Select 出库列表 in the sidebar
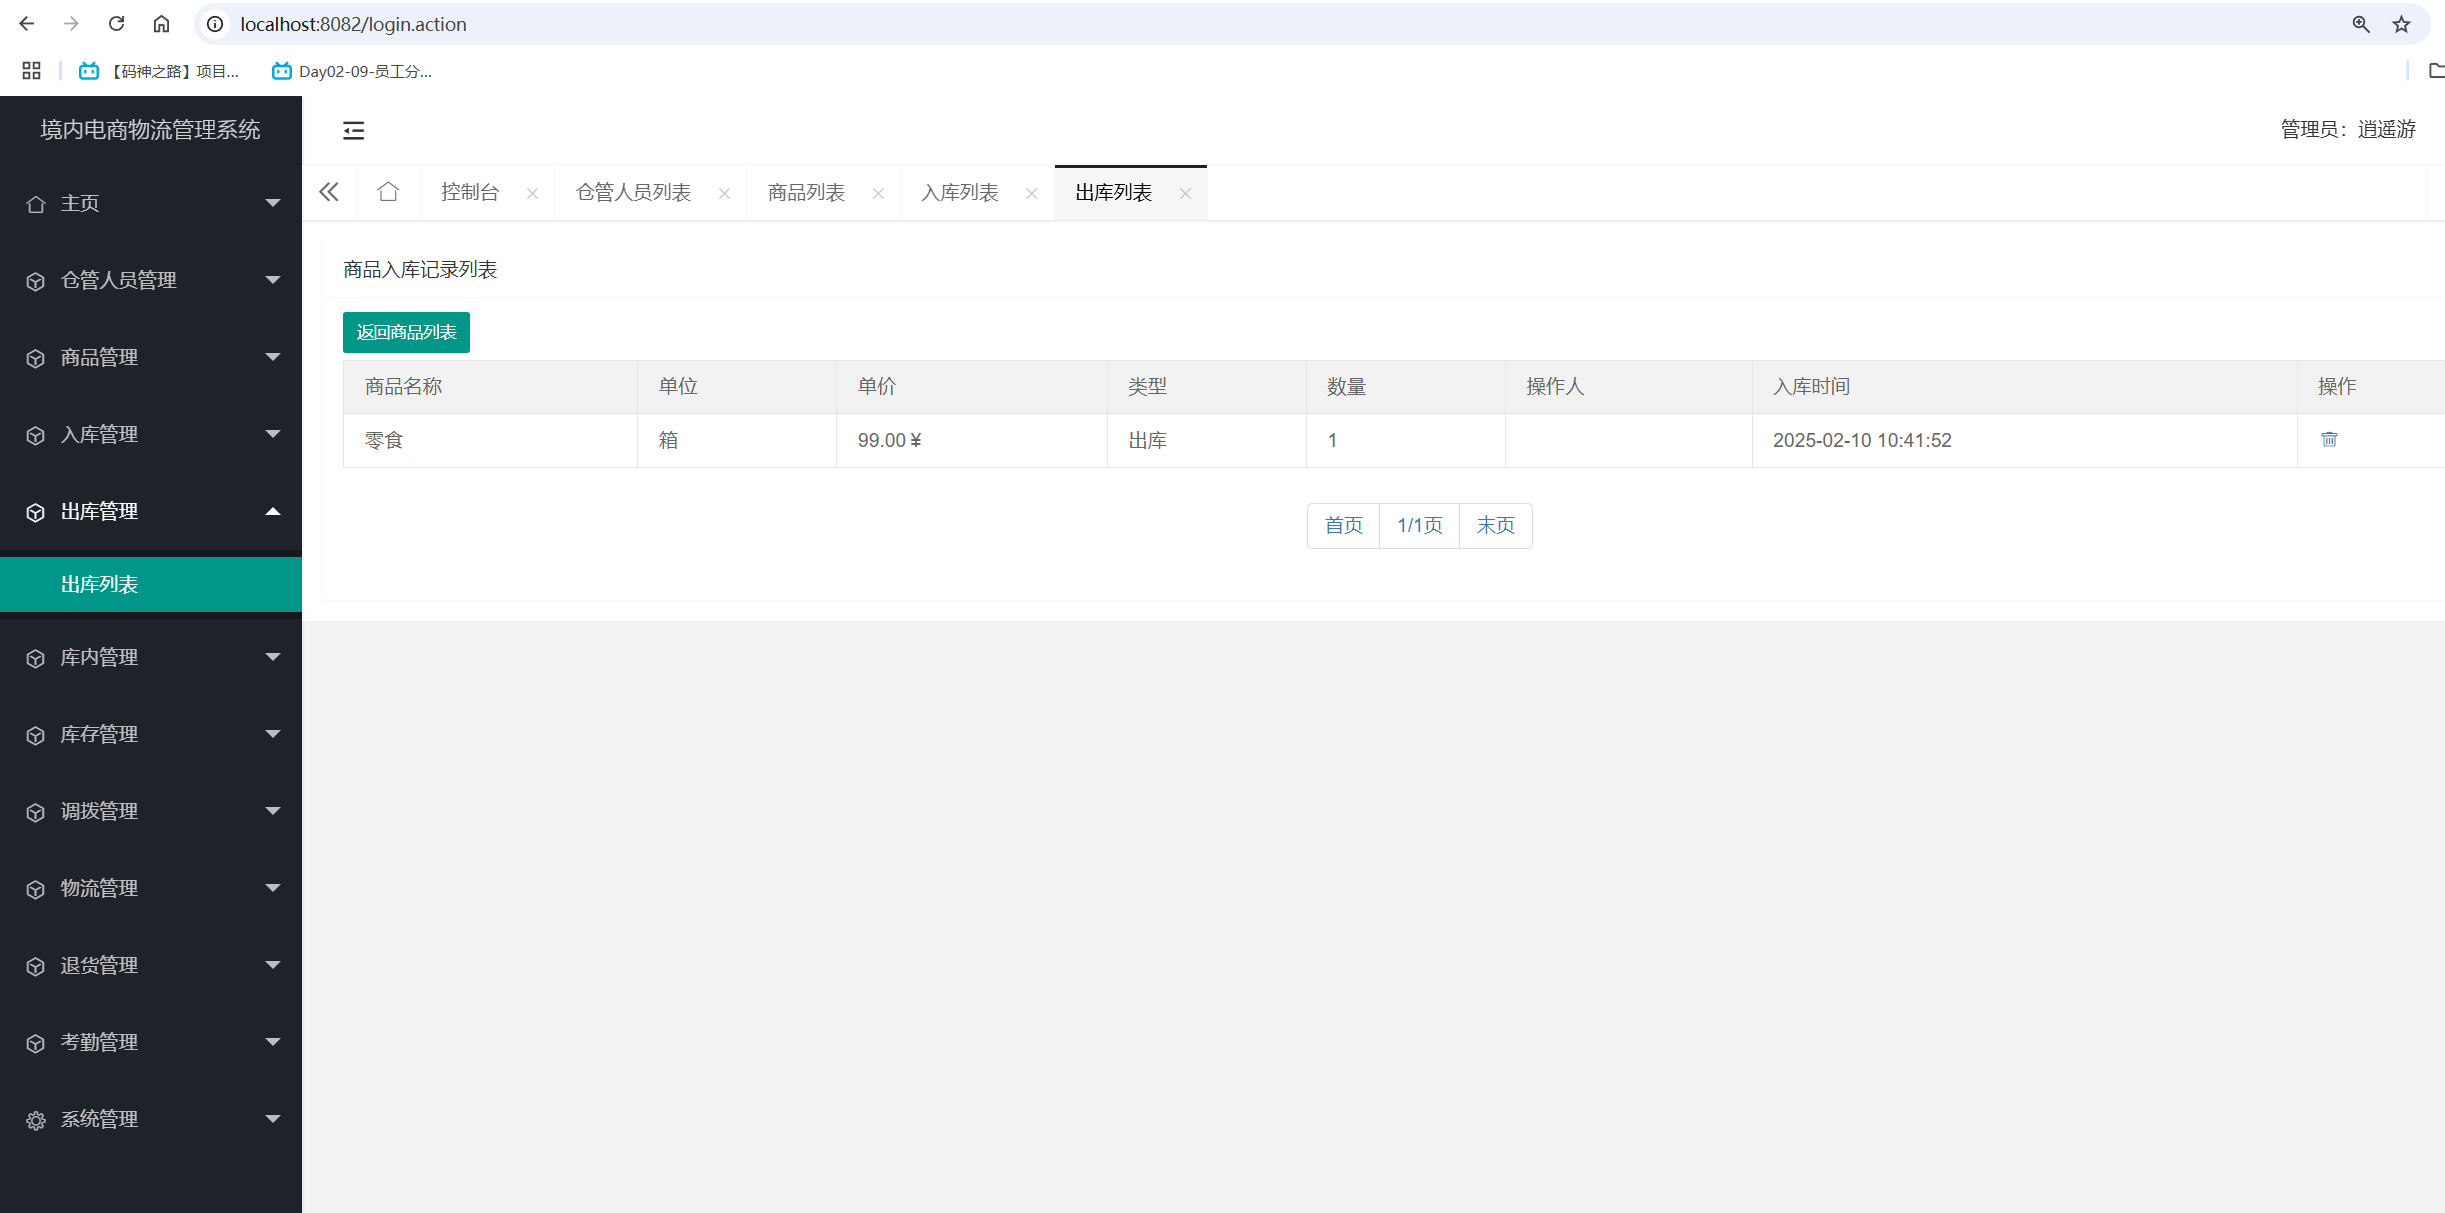This screenshot has height=1213, width=2445. coord(99,584)
